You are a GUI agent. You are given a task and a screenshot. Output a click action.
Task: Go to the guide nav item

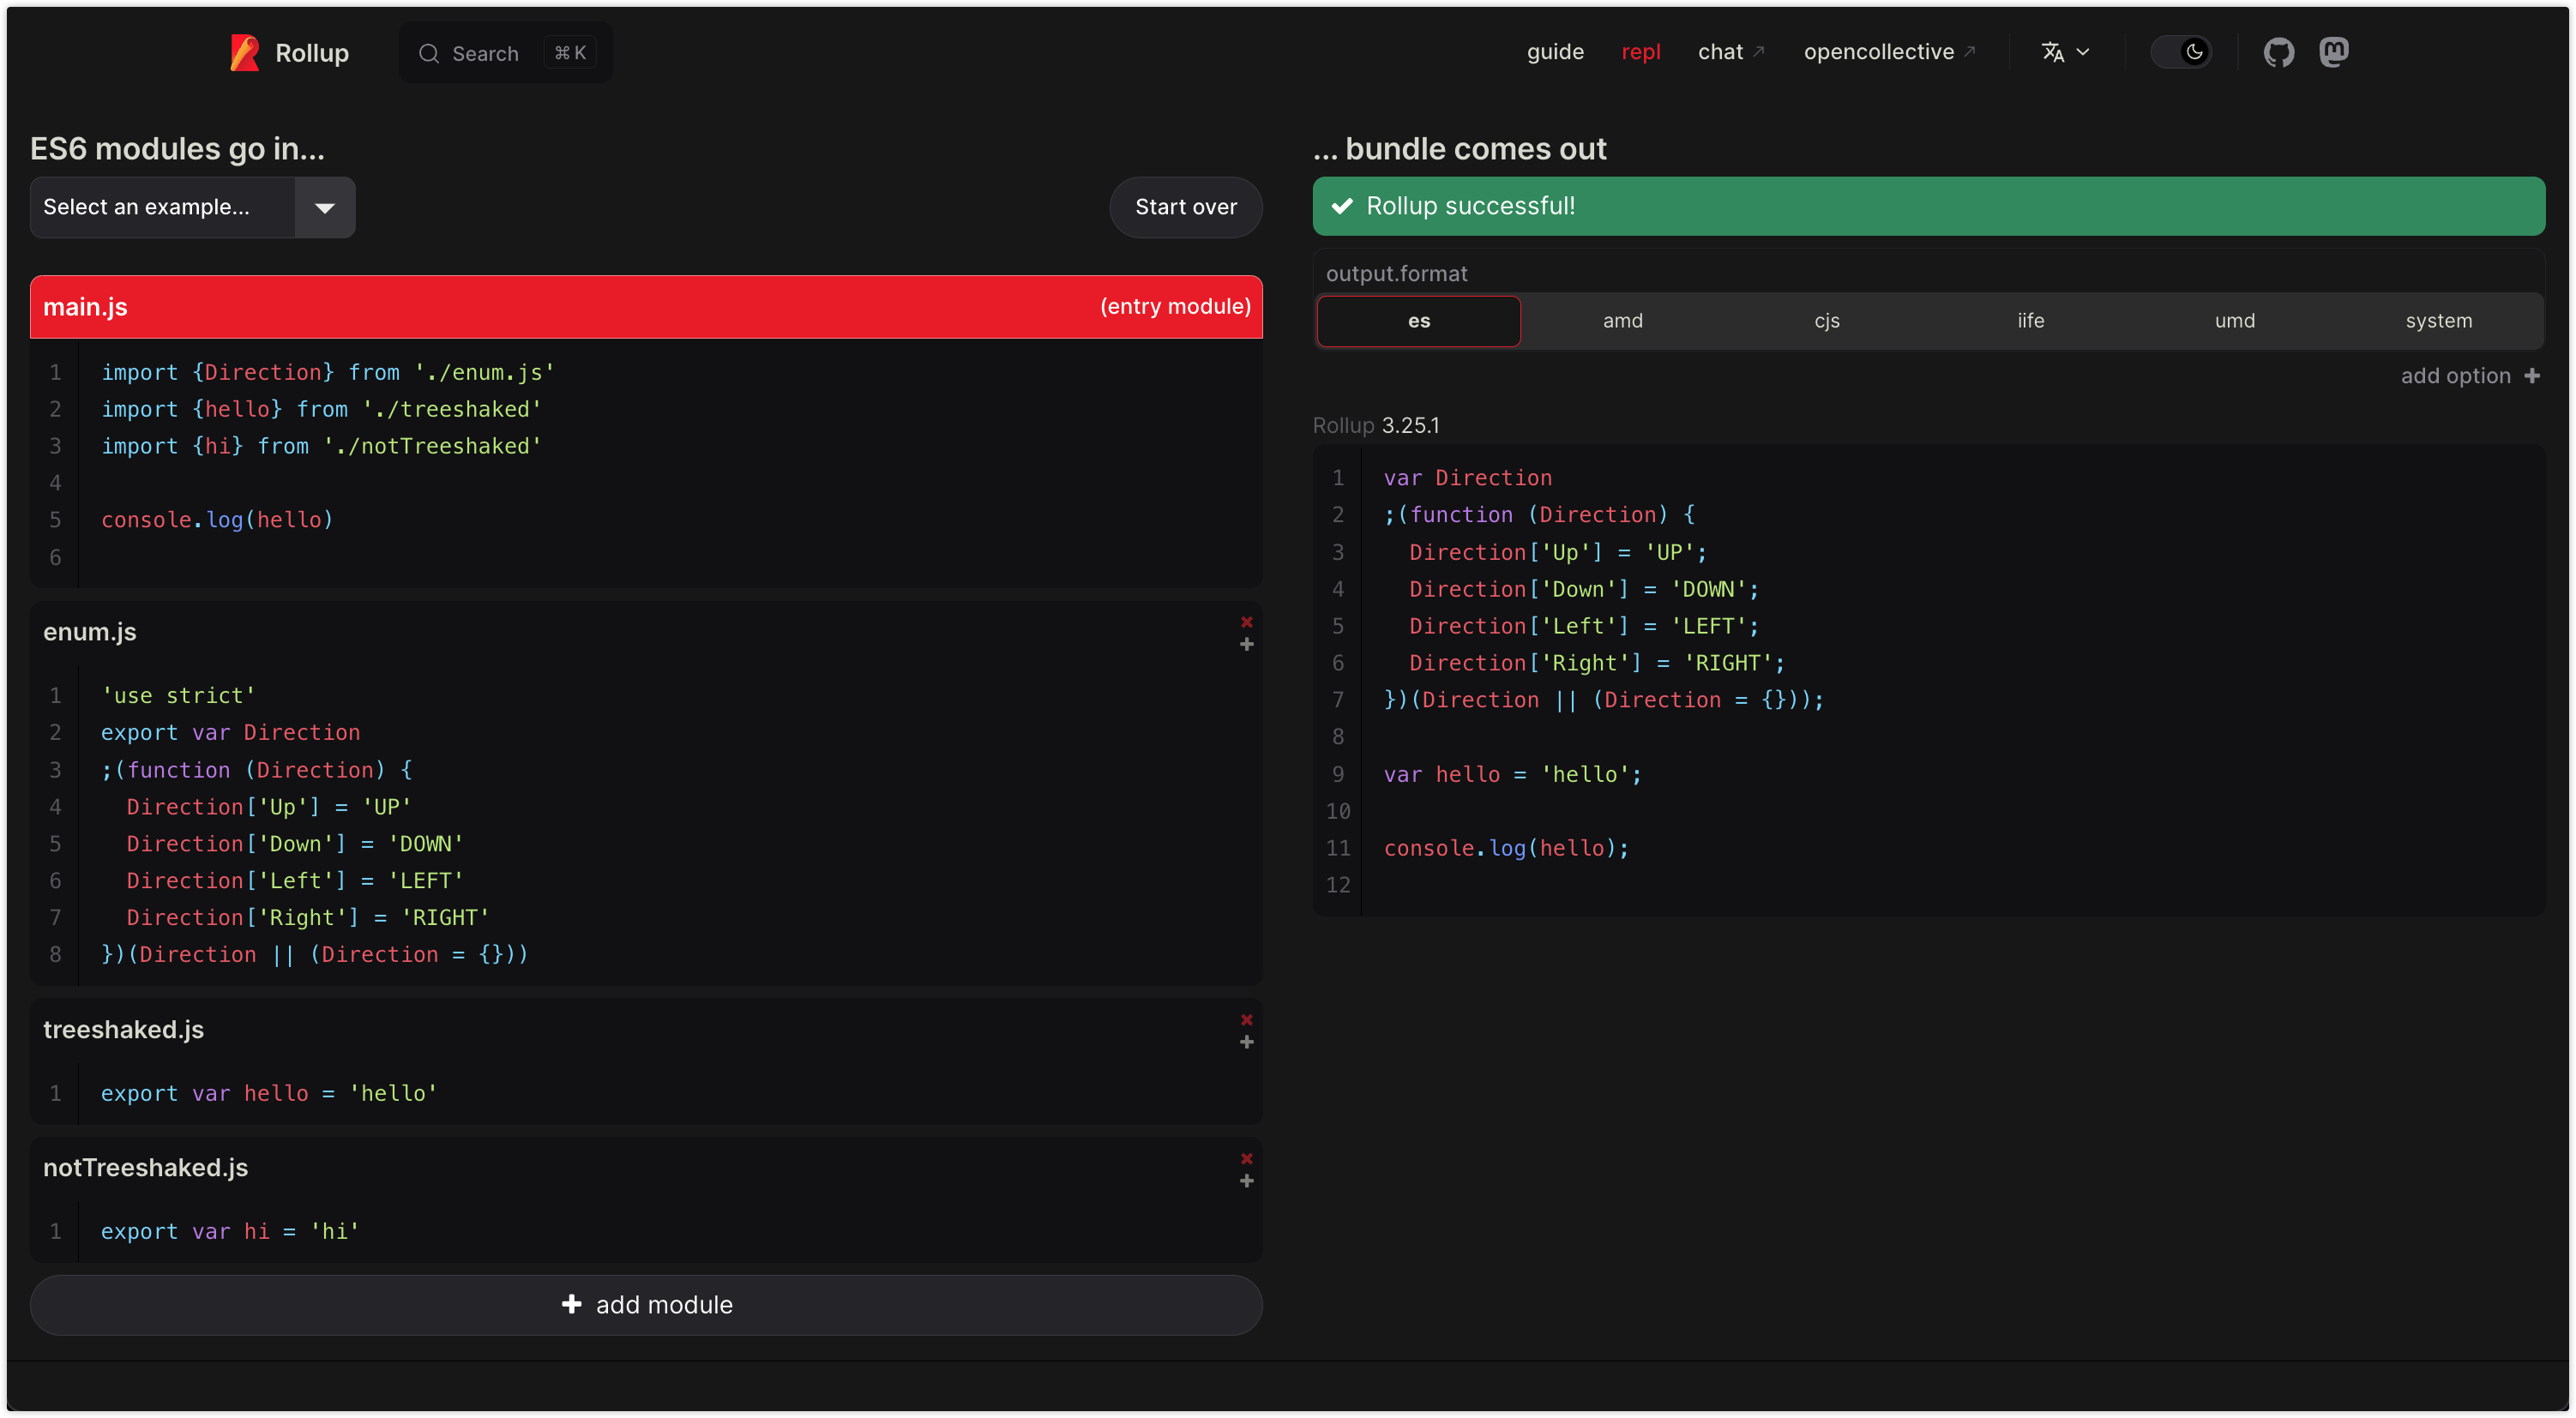1554,52
